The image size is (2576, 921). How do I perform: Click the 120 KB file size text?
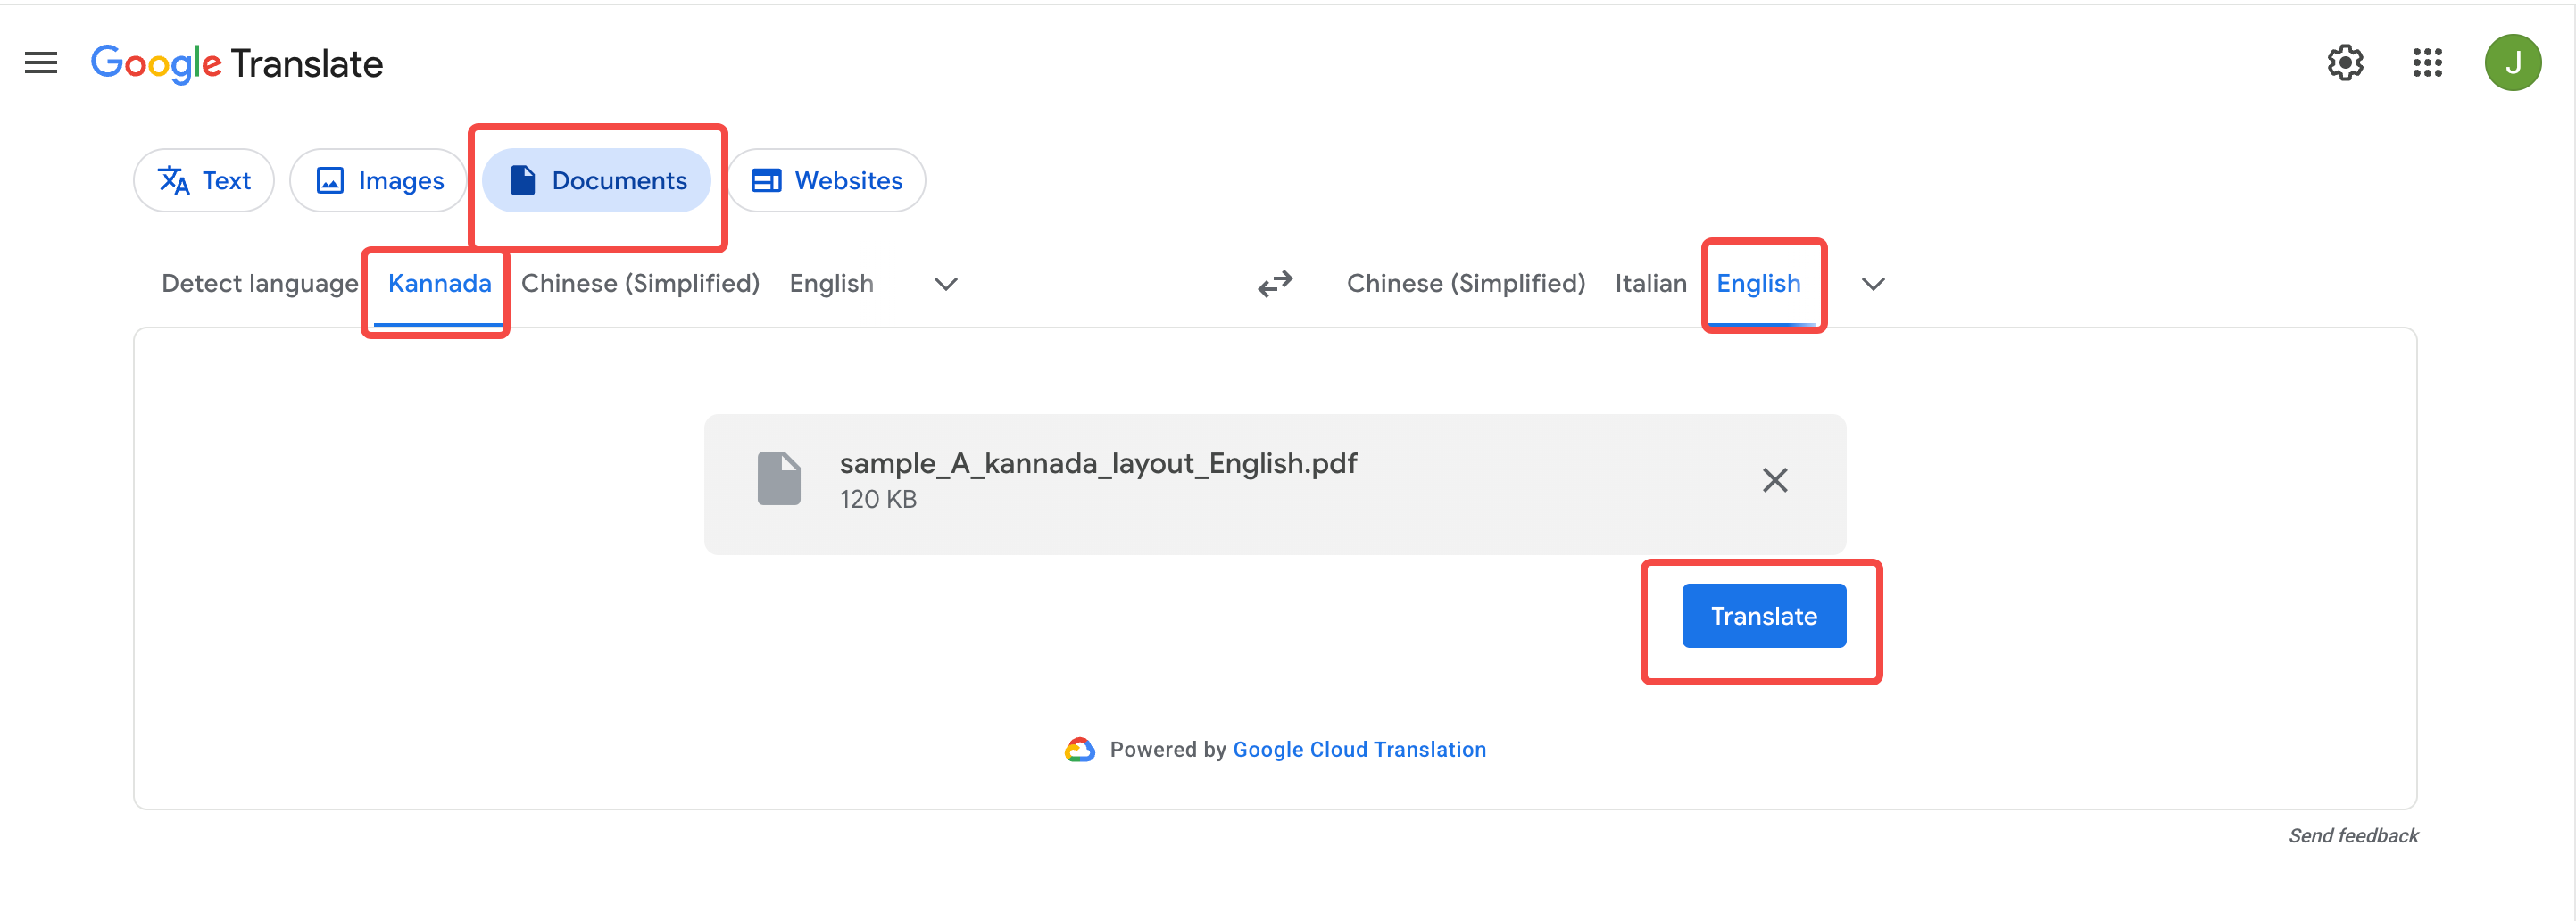point(877,500)
